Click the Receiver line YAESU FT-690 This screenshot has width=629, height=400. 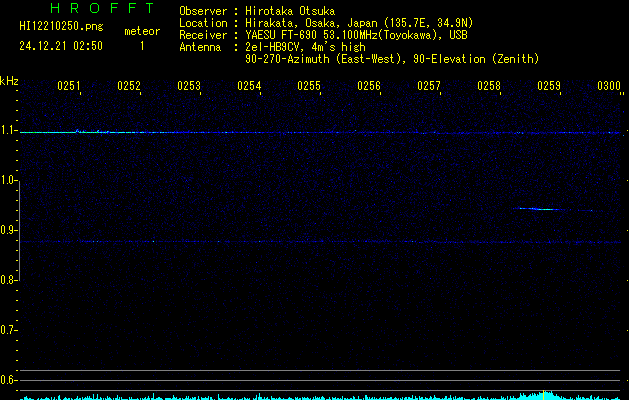pos(323,35)
